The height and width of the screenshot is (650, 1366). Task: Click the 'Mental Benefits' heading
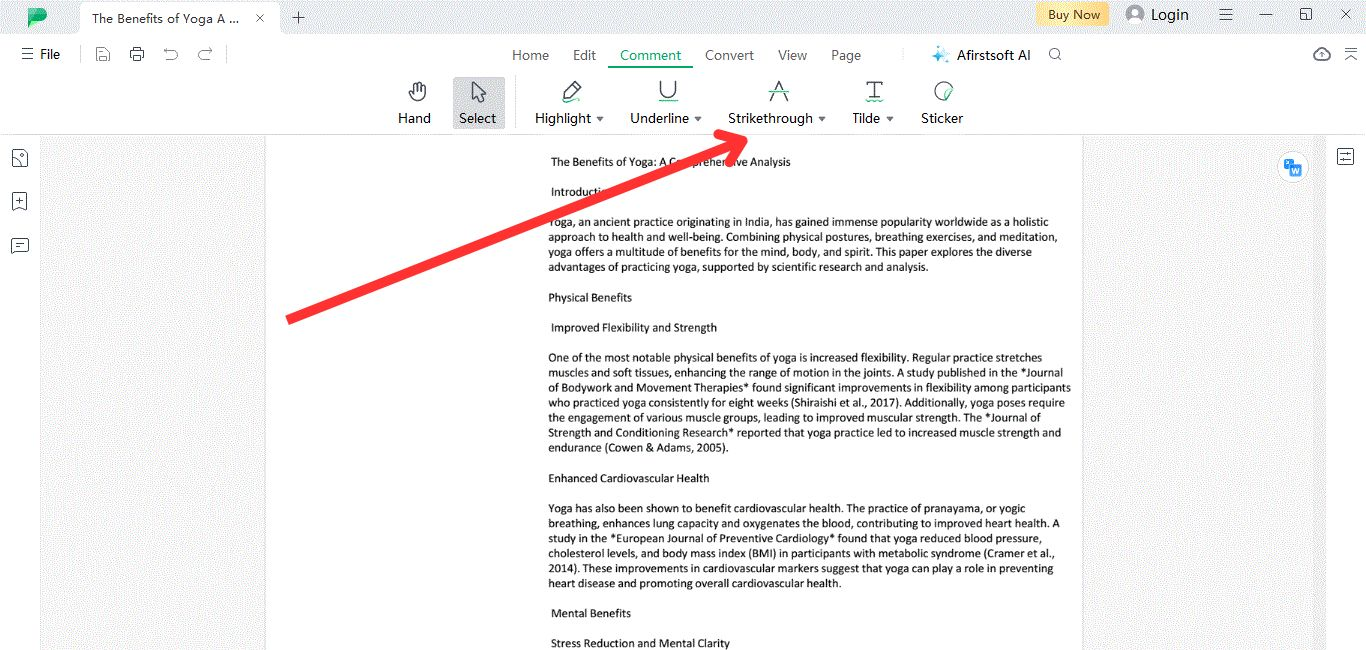point(591,613)
